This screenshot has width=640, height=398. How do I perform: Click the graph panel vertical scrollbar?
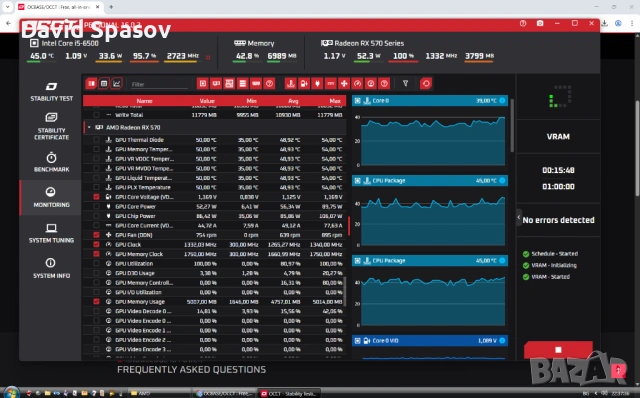point(512,125)
